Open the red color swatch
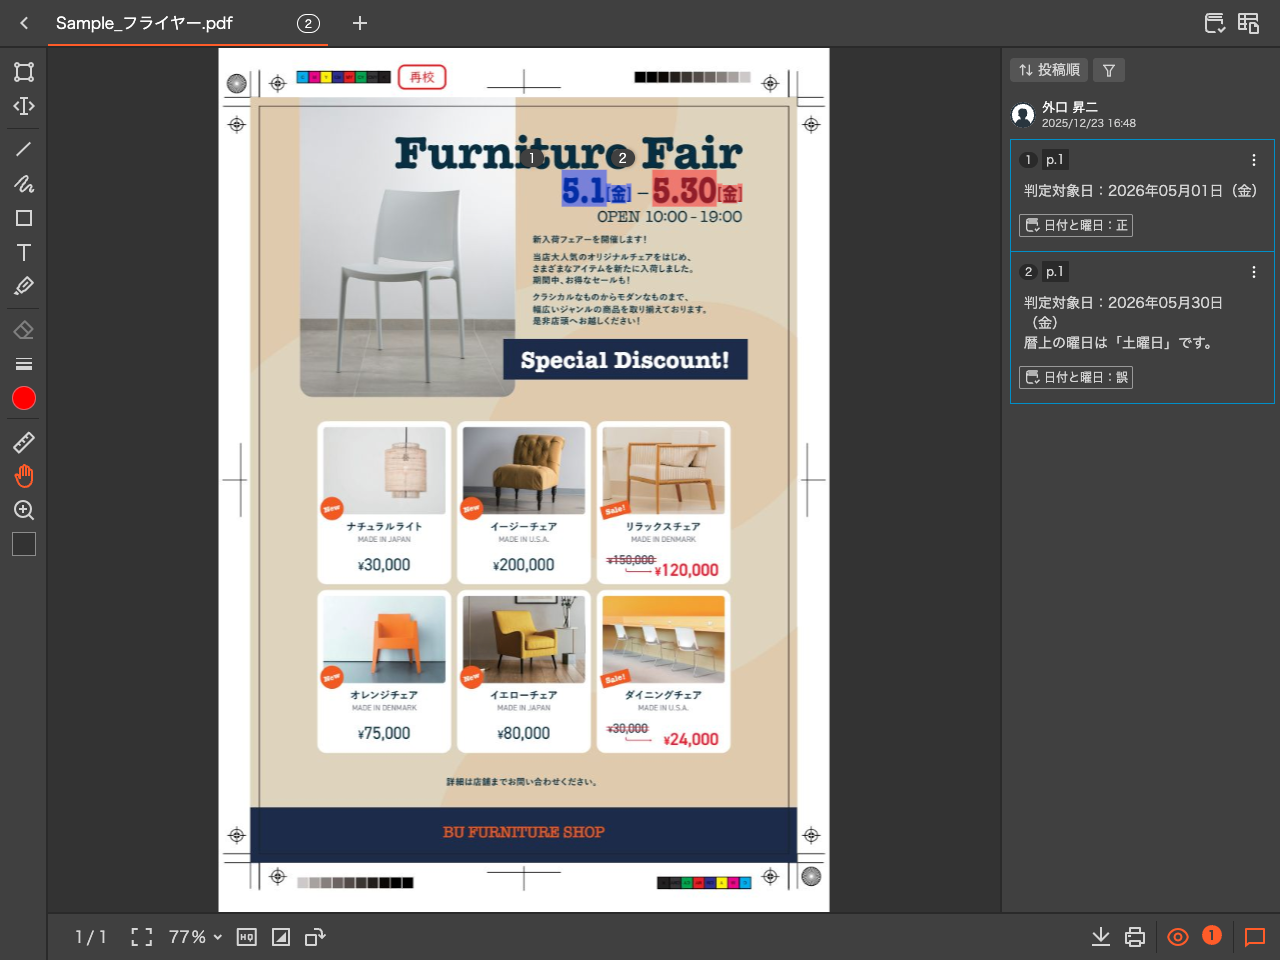This screenshot has height=960, width=1280. tap(24, 398)
